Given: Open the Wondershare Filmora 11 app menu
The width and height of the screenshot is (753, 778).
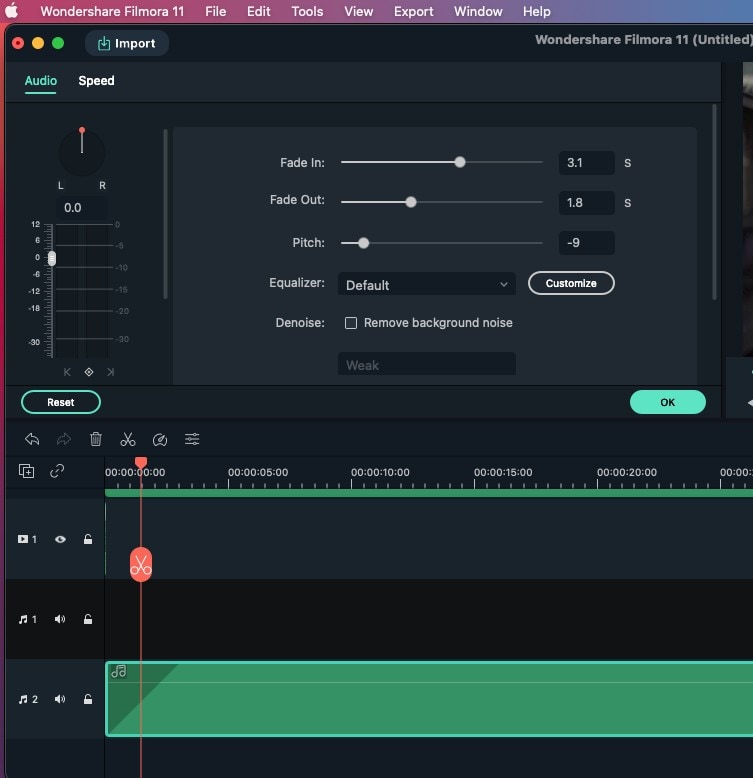Looking at the screenshot, I should (x=112, y=11).
